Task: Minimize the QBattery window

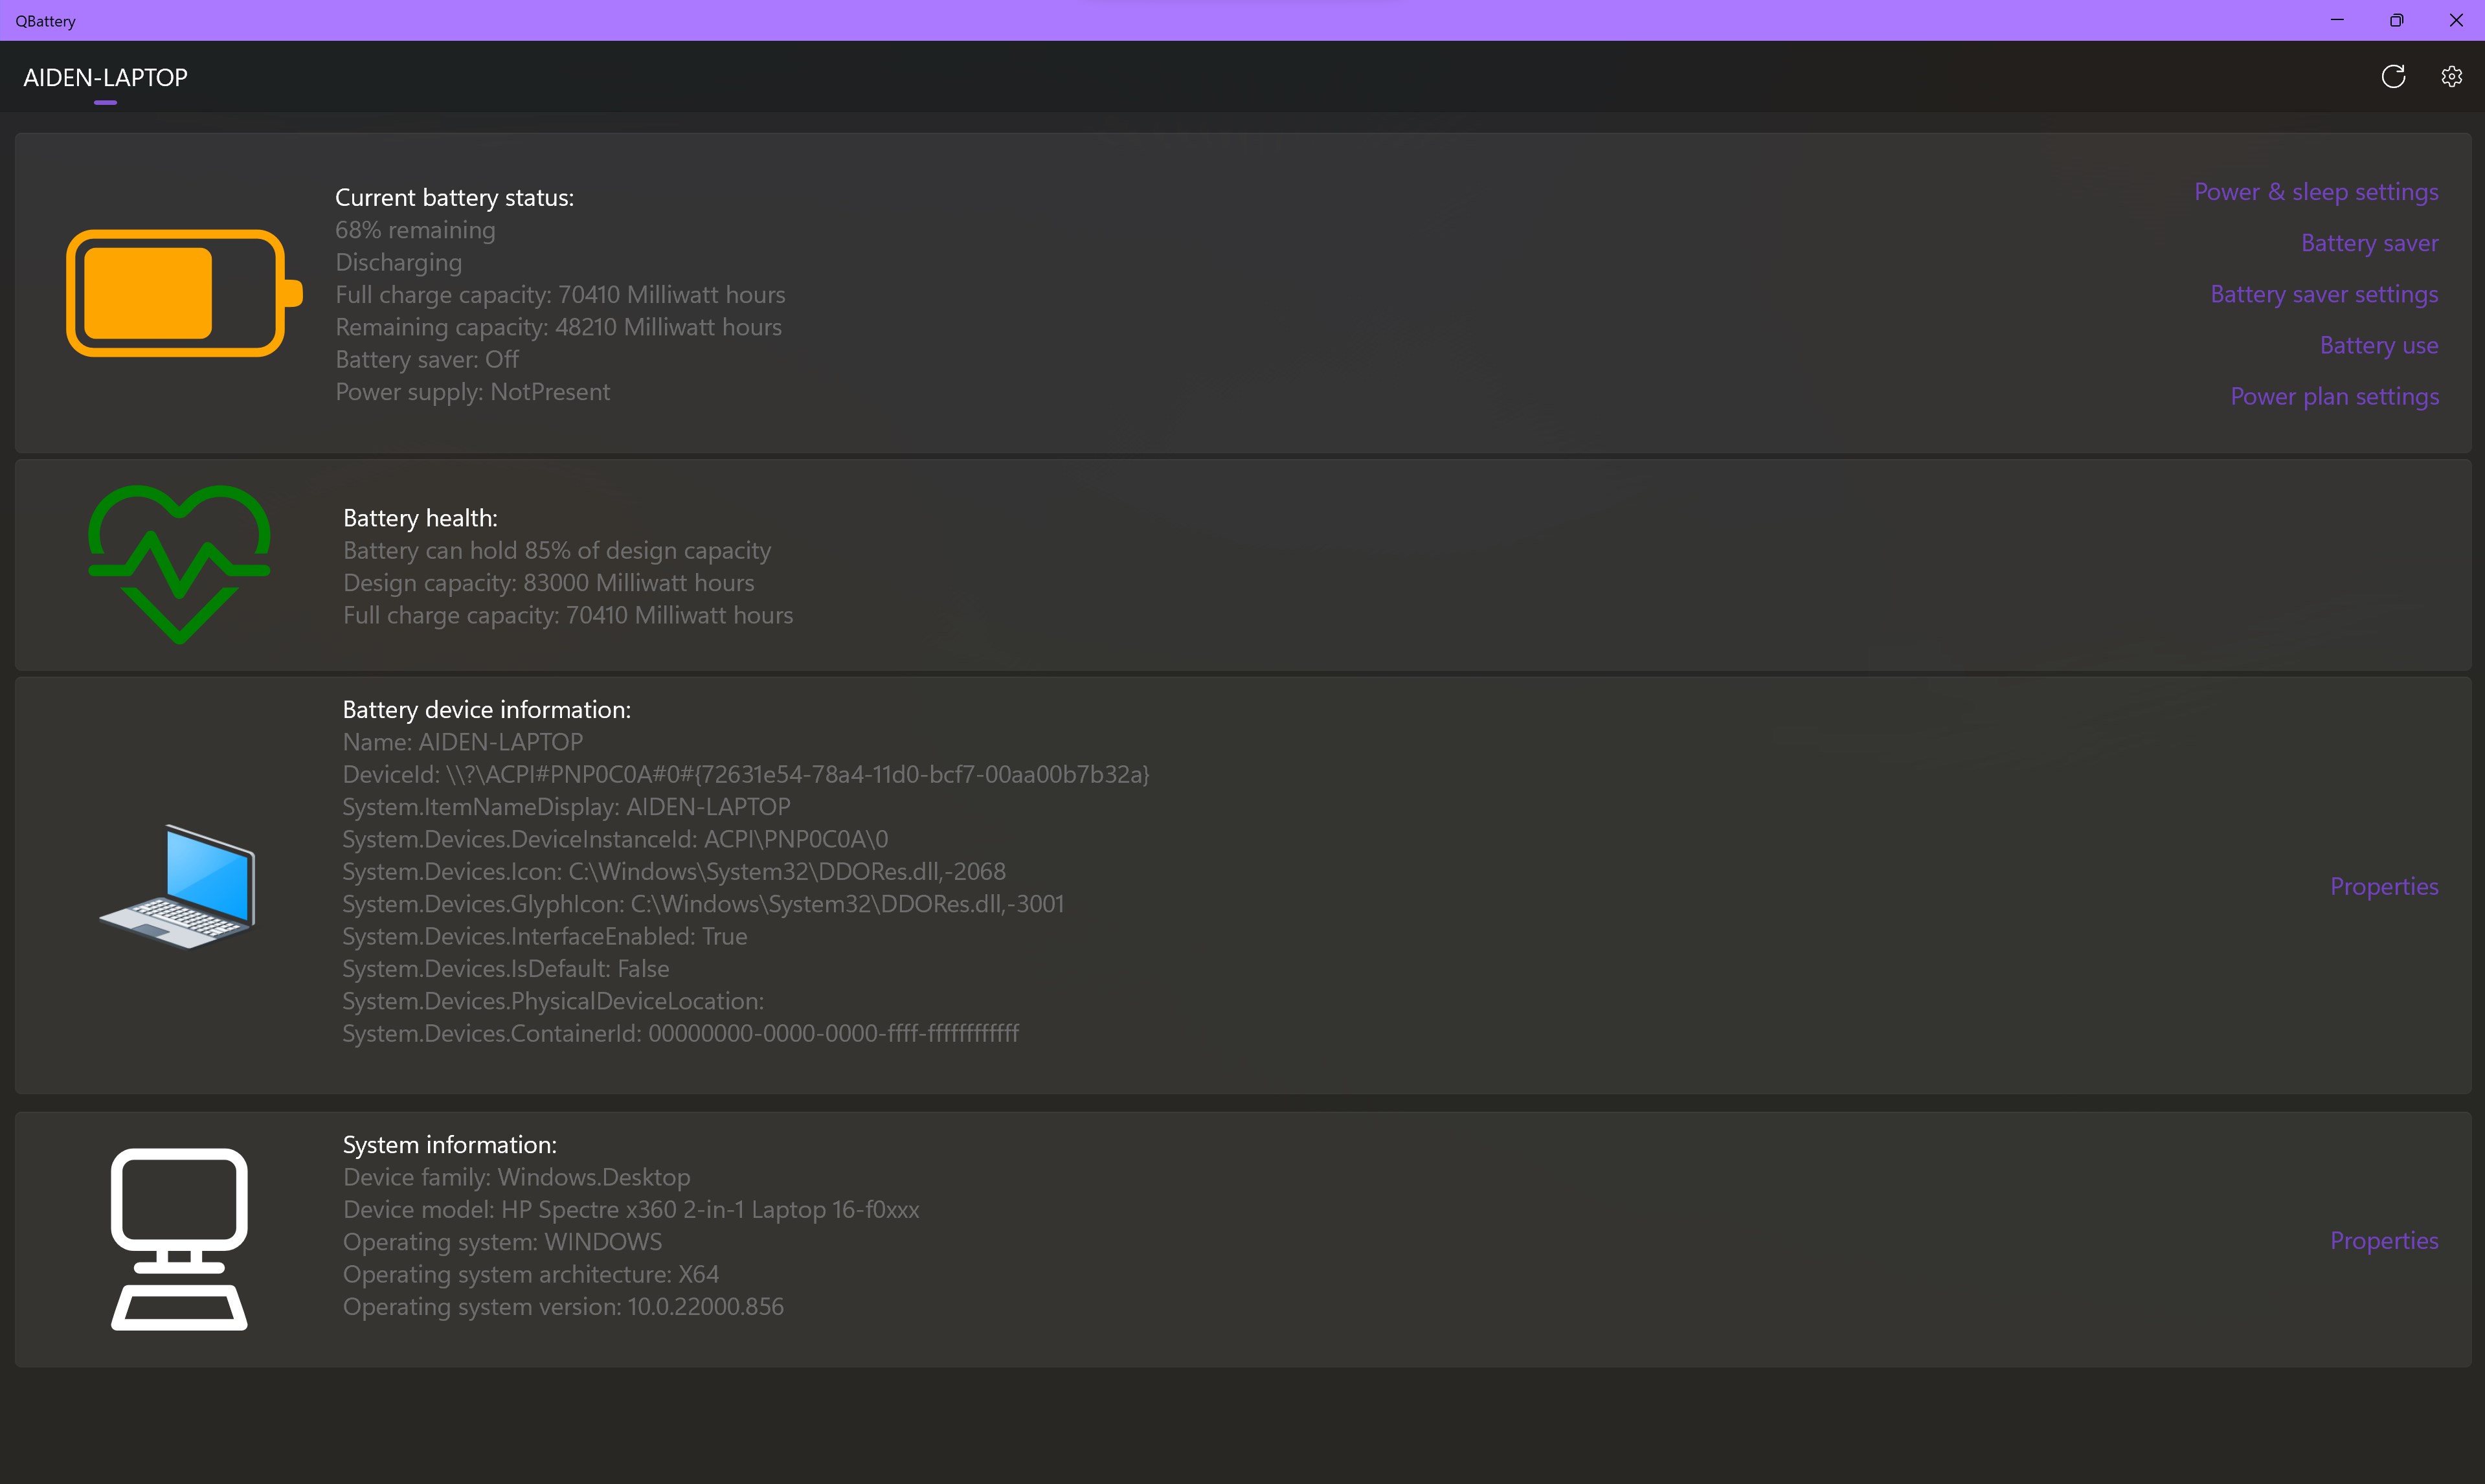Action: (2337, 20)
